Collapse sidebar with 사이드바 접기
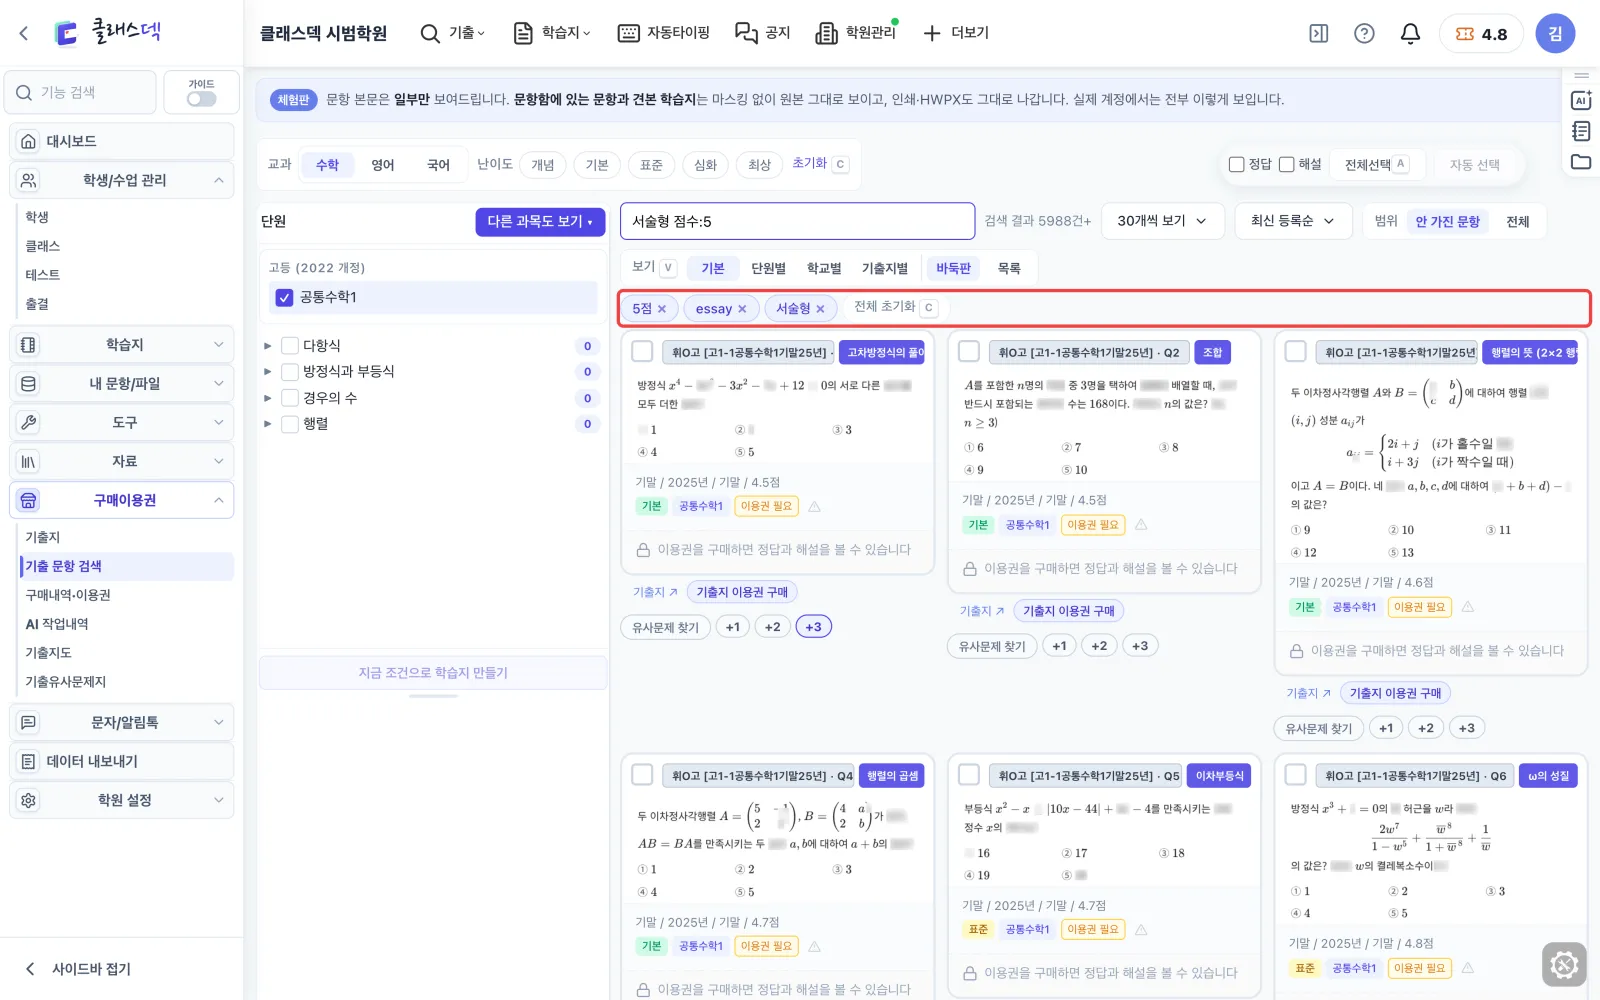Screen dimensions: 1600x1000 point(78,969)
